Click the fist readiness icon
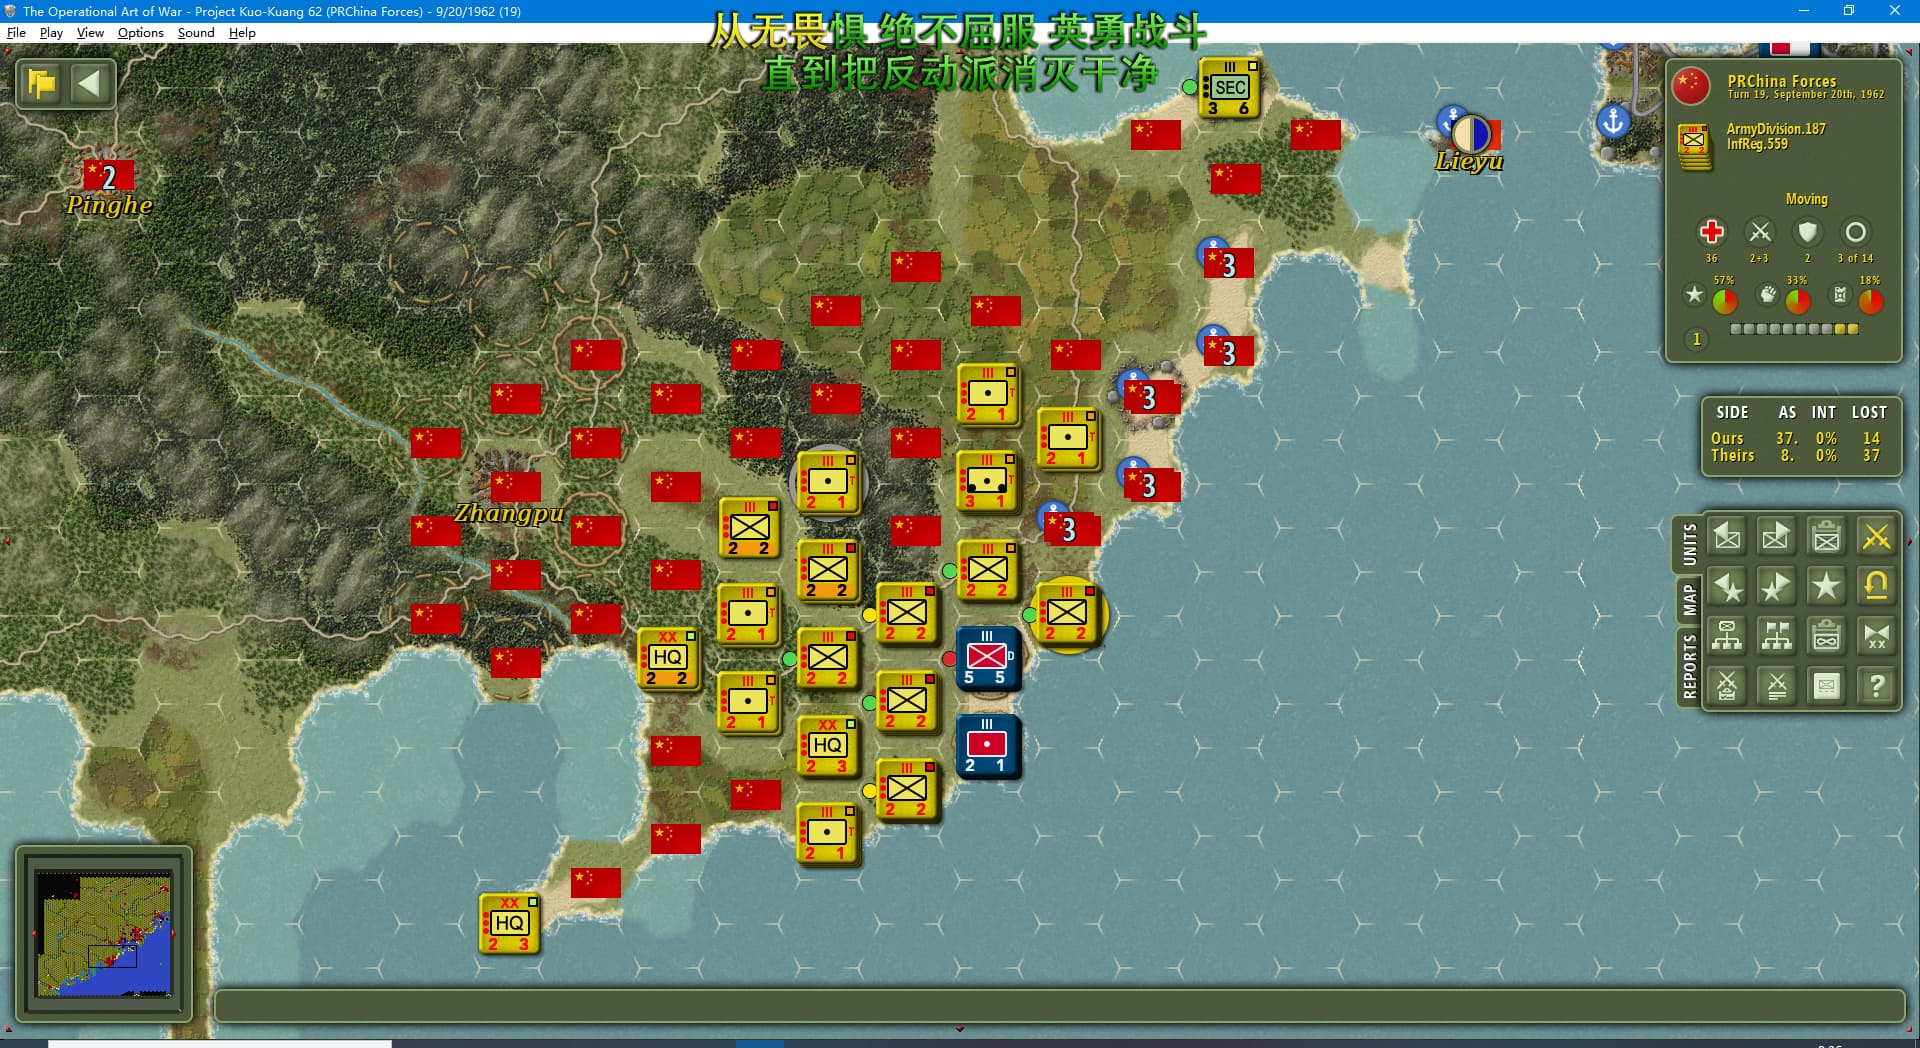The image size is (1920, 1048). pyautogui.click(x=1768, y=295)
